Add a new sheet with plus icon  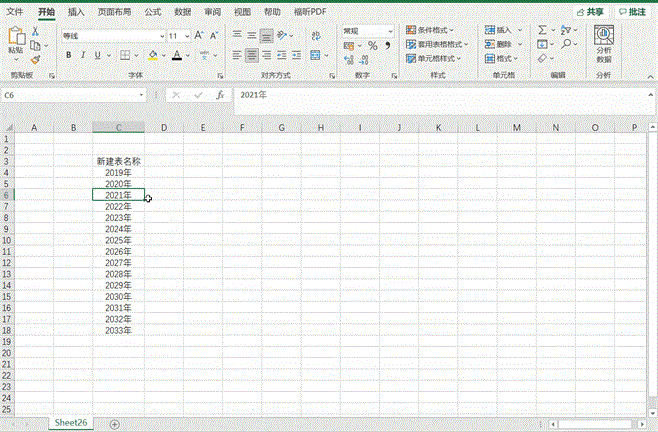point(114,424)
